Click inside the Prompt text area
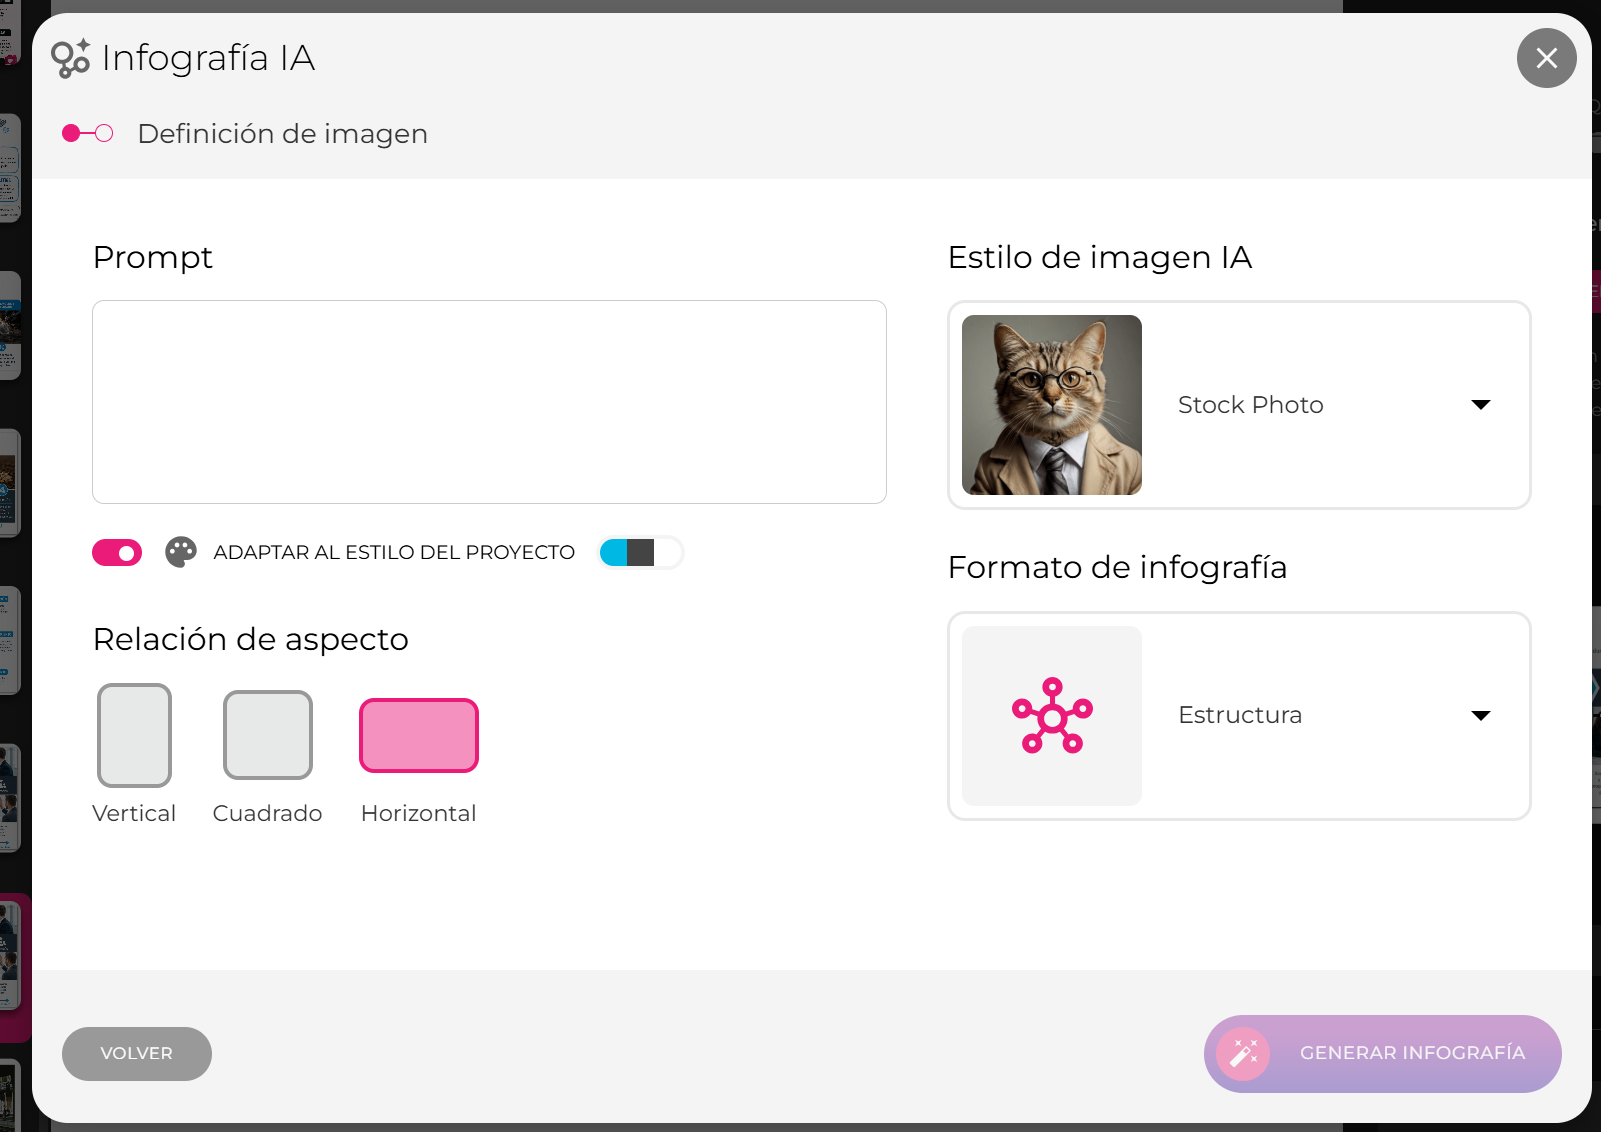Screen dimensions: 1601x1132 [x=489, y=402]
